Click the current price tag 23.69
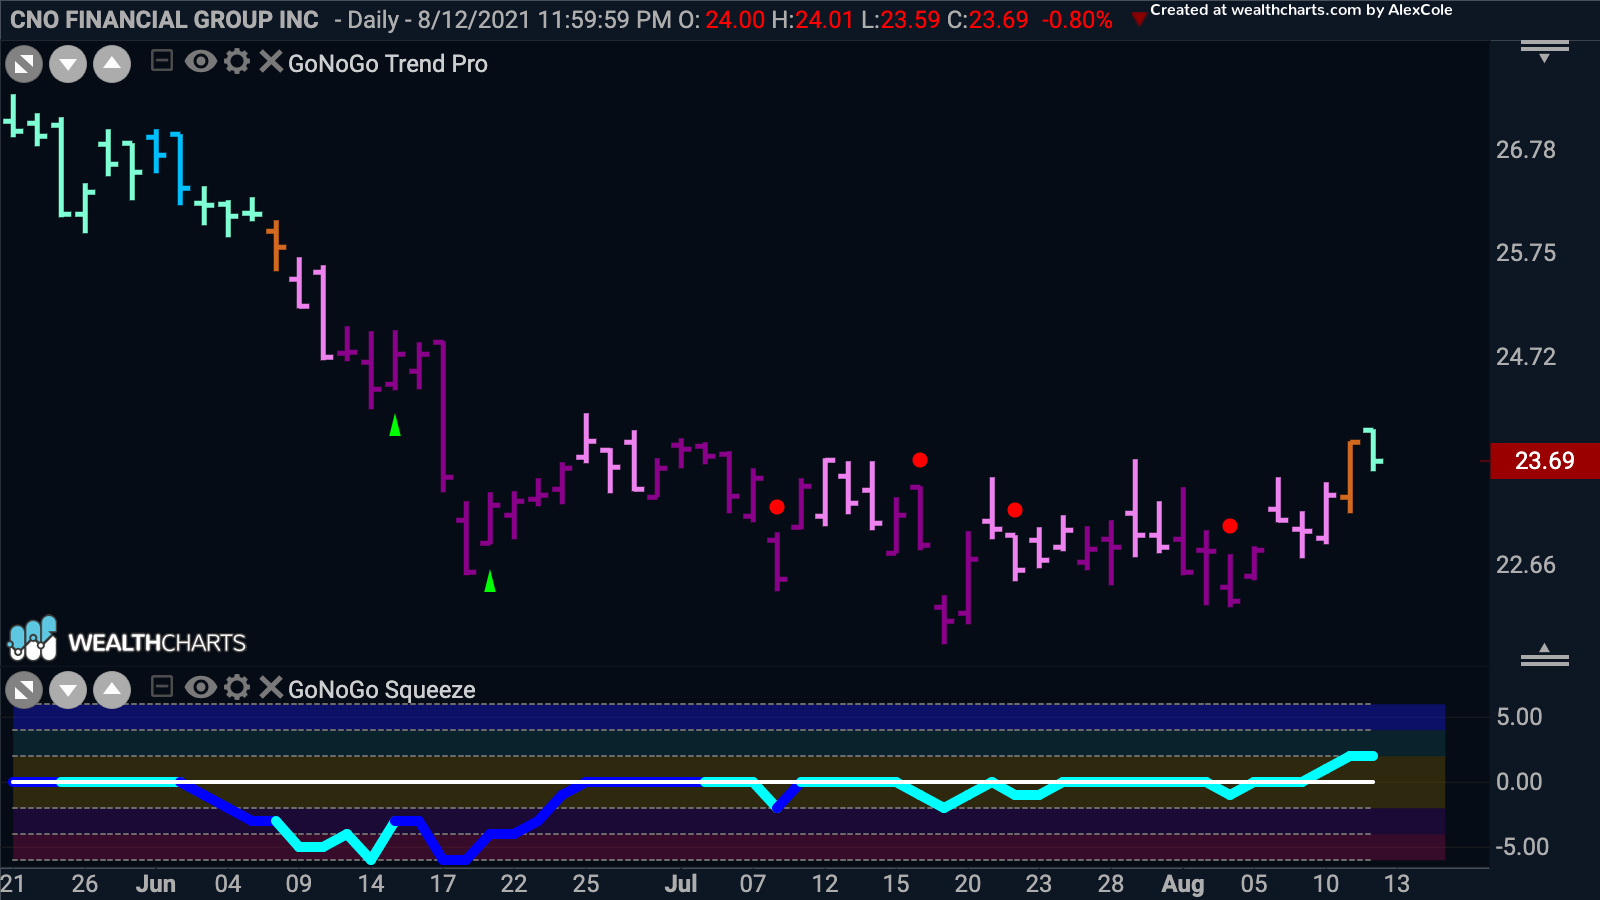The width and height of the screenshot is (1600, 900). (1545, 461)
